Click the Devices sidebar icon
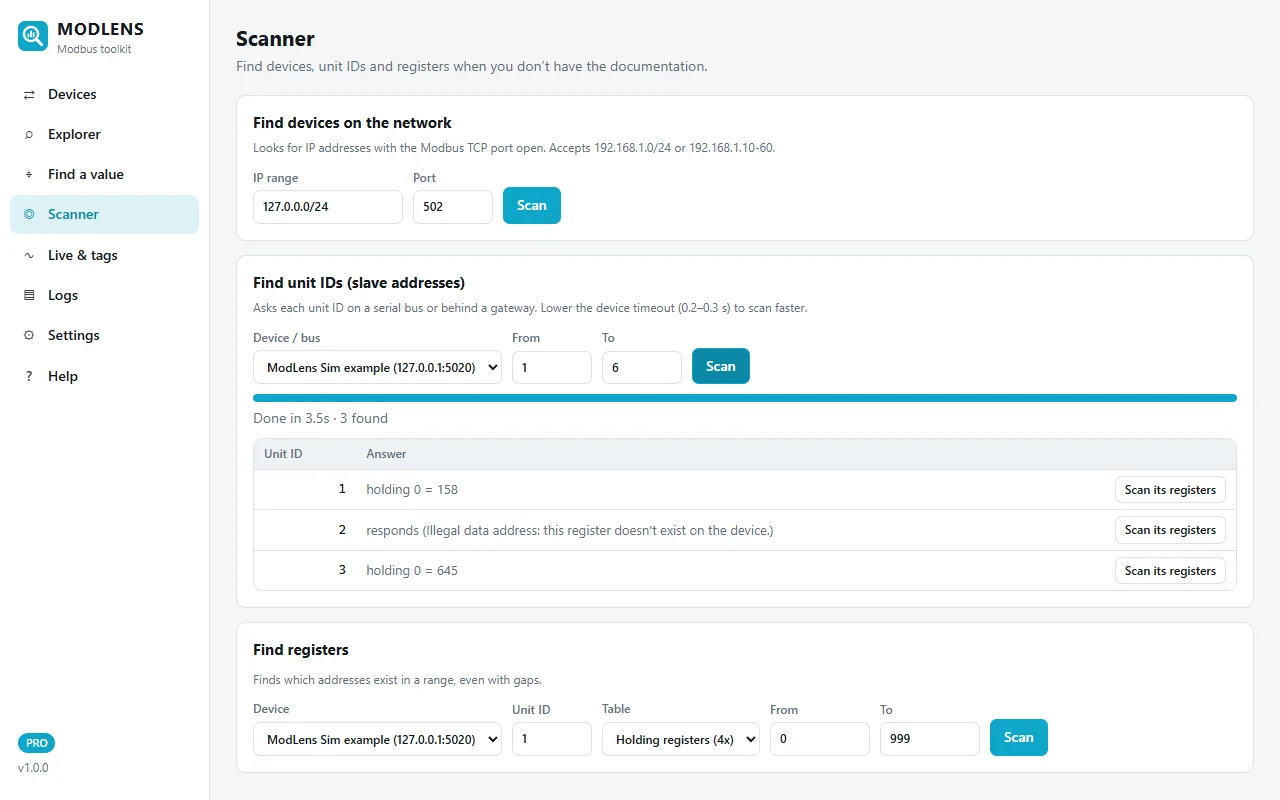Image resolution: width=1280 pixels, height=800 pixels. 29,94
